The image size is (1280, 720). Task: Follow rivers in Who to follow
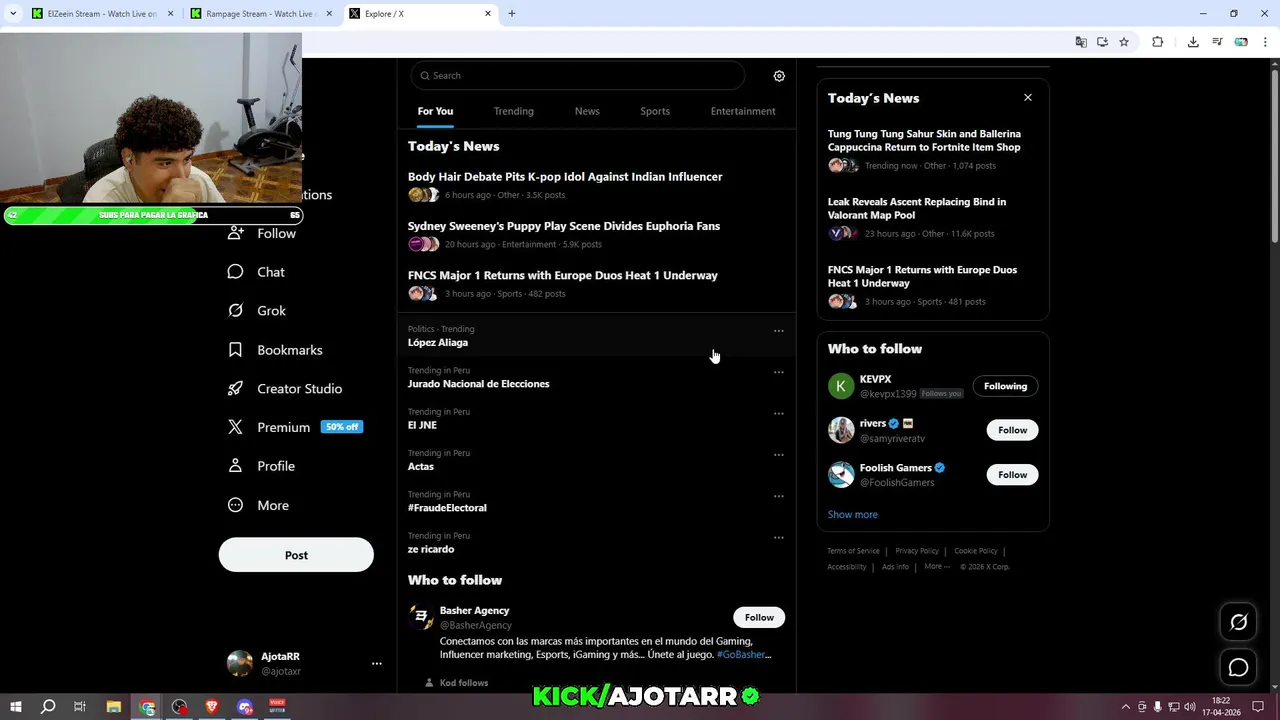click(1012, 430)
